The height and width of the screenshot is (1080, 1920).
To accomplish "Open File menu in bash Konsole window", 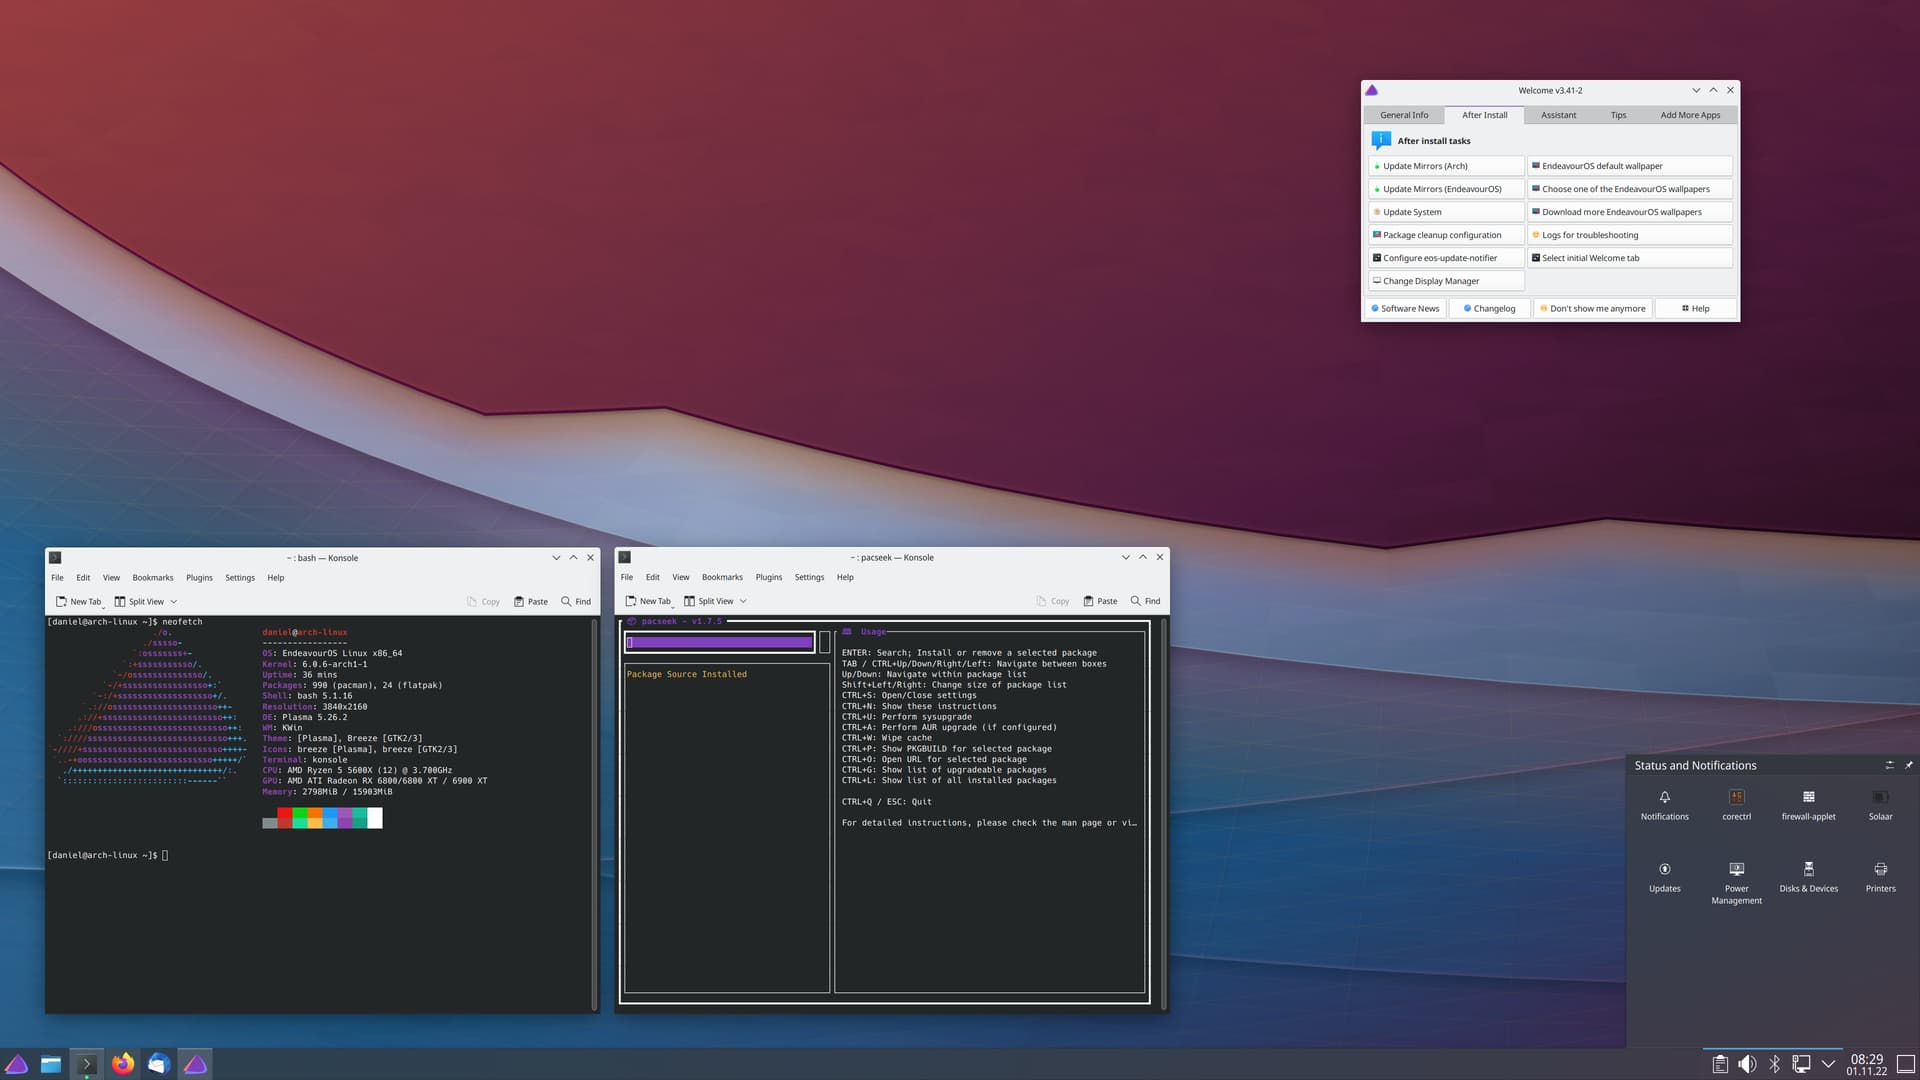I will tap(57, 578).
